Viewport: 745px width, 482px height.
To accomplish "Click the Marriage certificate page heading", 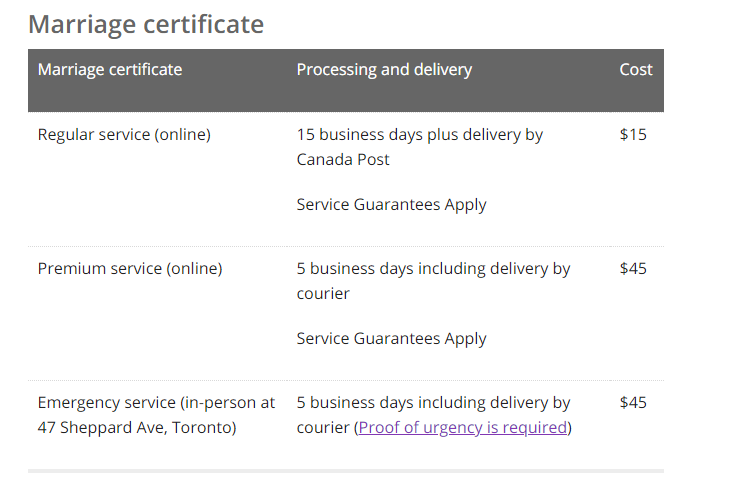I will [x=146, y=24].
